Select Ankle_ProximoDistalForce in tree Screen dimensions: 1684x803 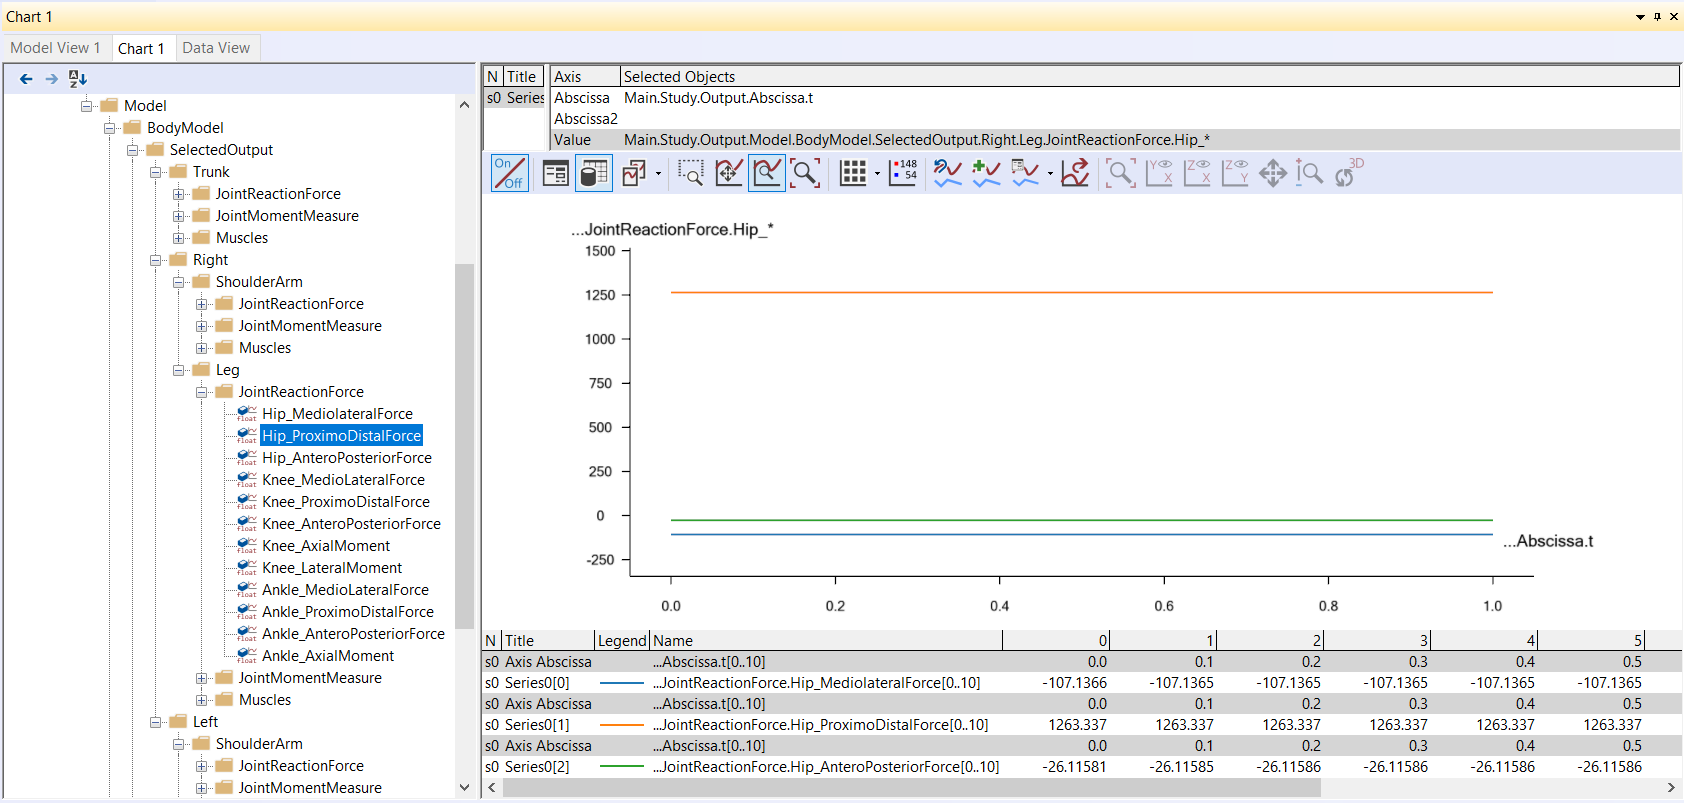pos(348,612)
